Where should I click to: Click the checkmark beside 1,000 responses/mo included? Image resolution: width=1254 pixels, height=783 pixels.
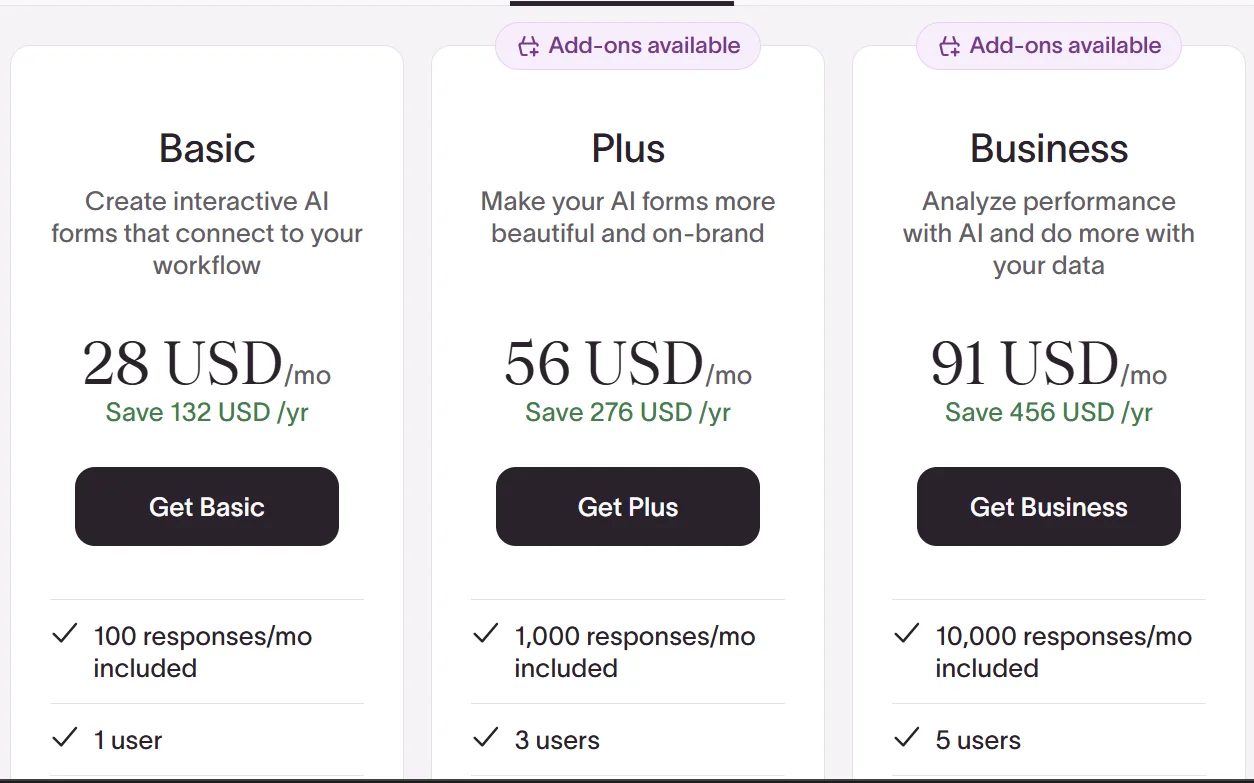click(x=486, y=634)
